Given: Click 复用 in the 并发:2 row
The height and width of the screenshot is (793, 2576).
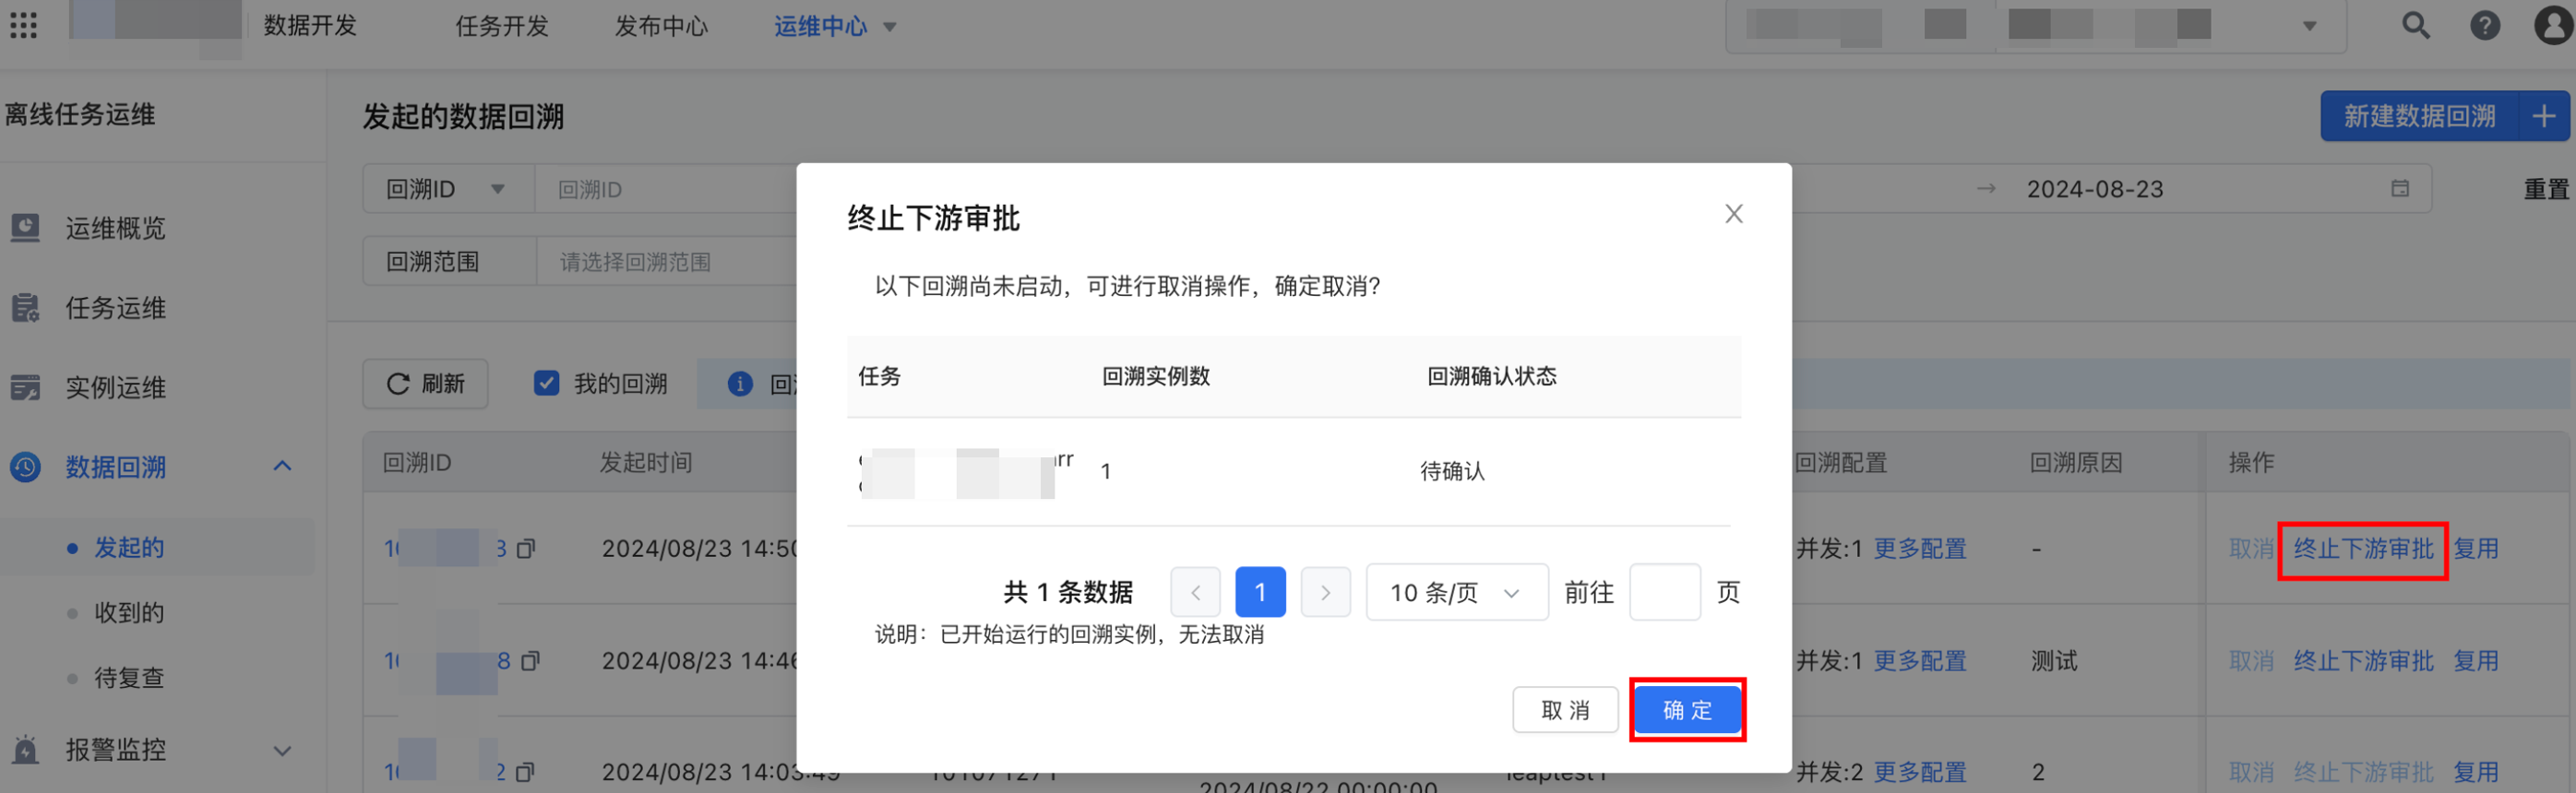Looking at the screenshot, I should coord(2476,772).
